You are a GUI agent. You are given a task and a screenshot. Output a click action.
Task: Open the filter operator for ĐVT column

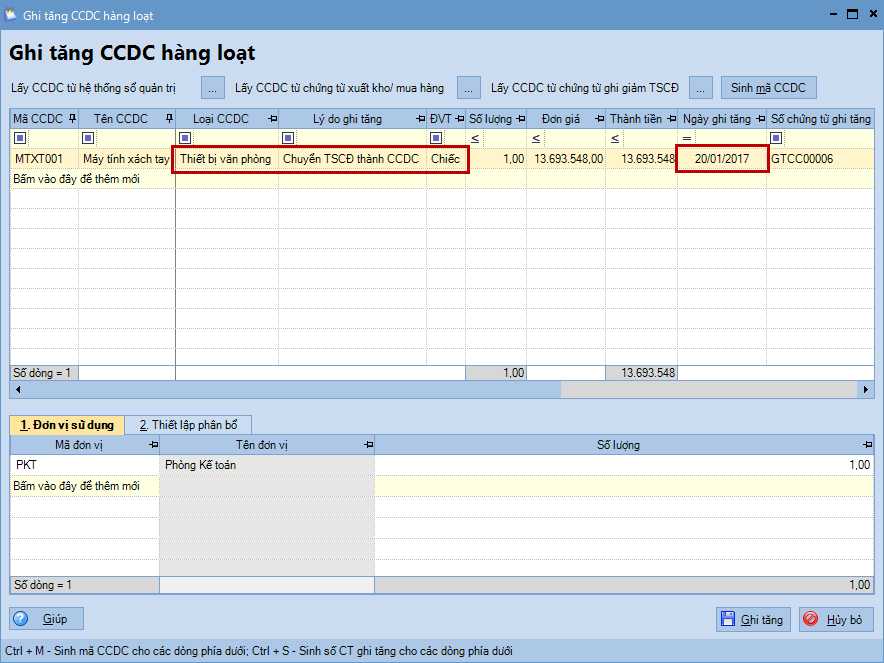[x=436, y=138]
